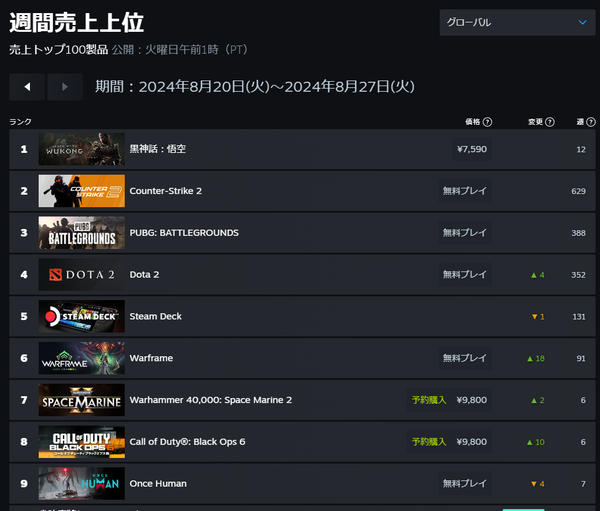Click 無料プレイ label on Warframe row
The width and height of the screenshot is (600, 511).
465,358
